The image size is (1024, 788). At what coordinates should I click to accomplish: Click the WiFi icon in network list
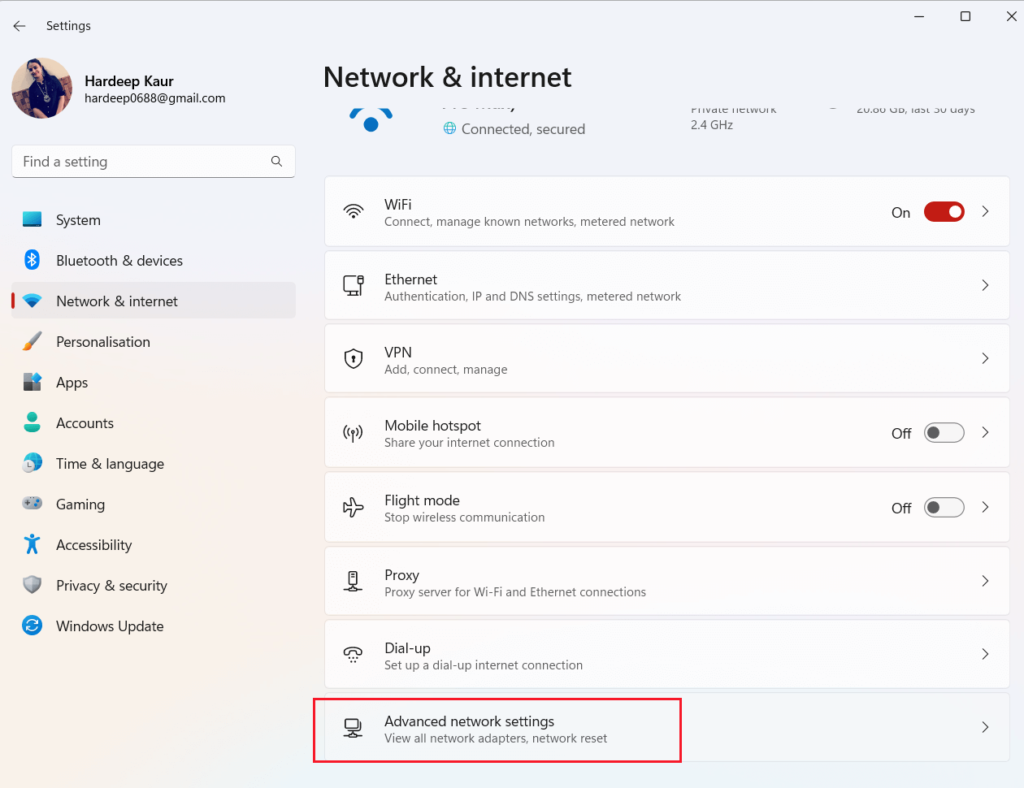pyautogui.click(x=354, y=211)
